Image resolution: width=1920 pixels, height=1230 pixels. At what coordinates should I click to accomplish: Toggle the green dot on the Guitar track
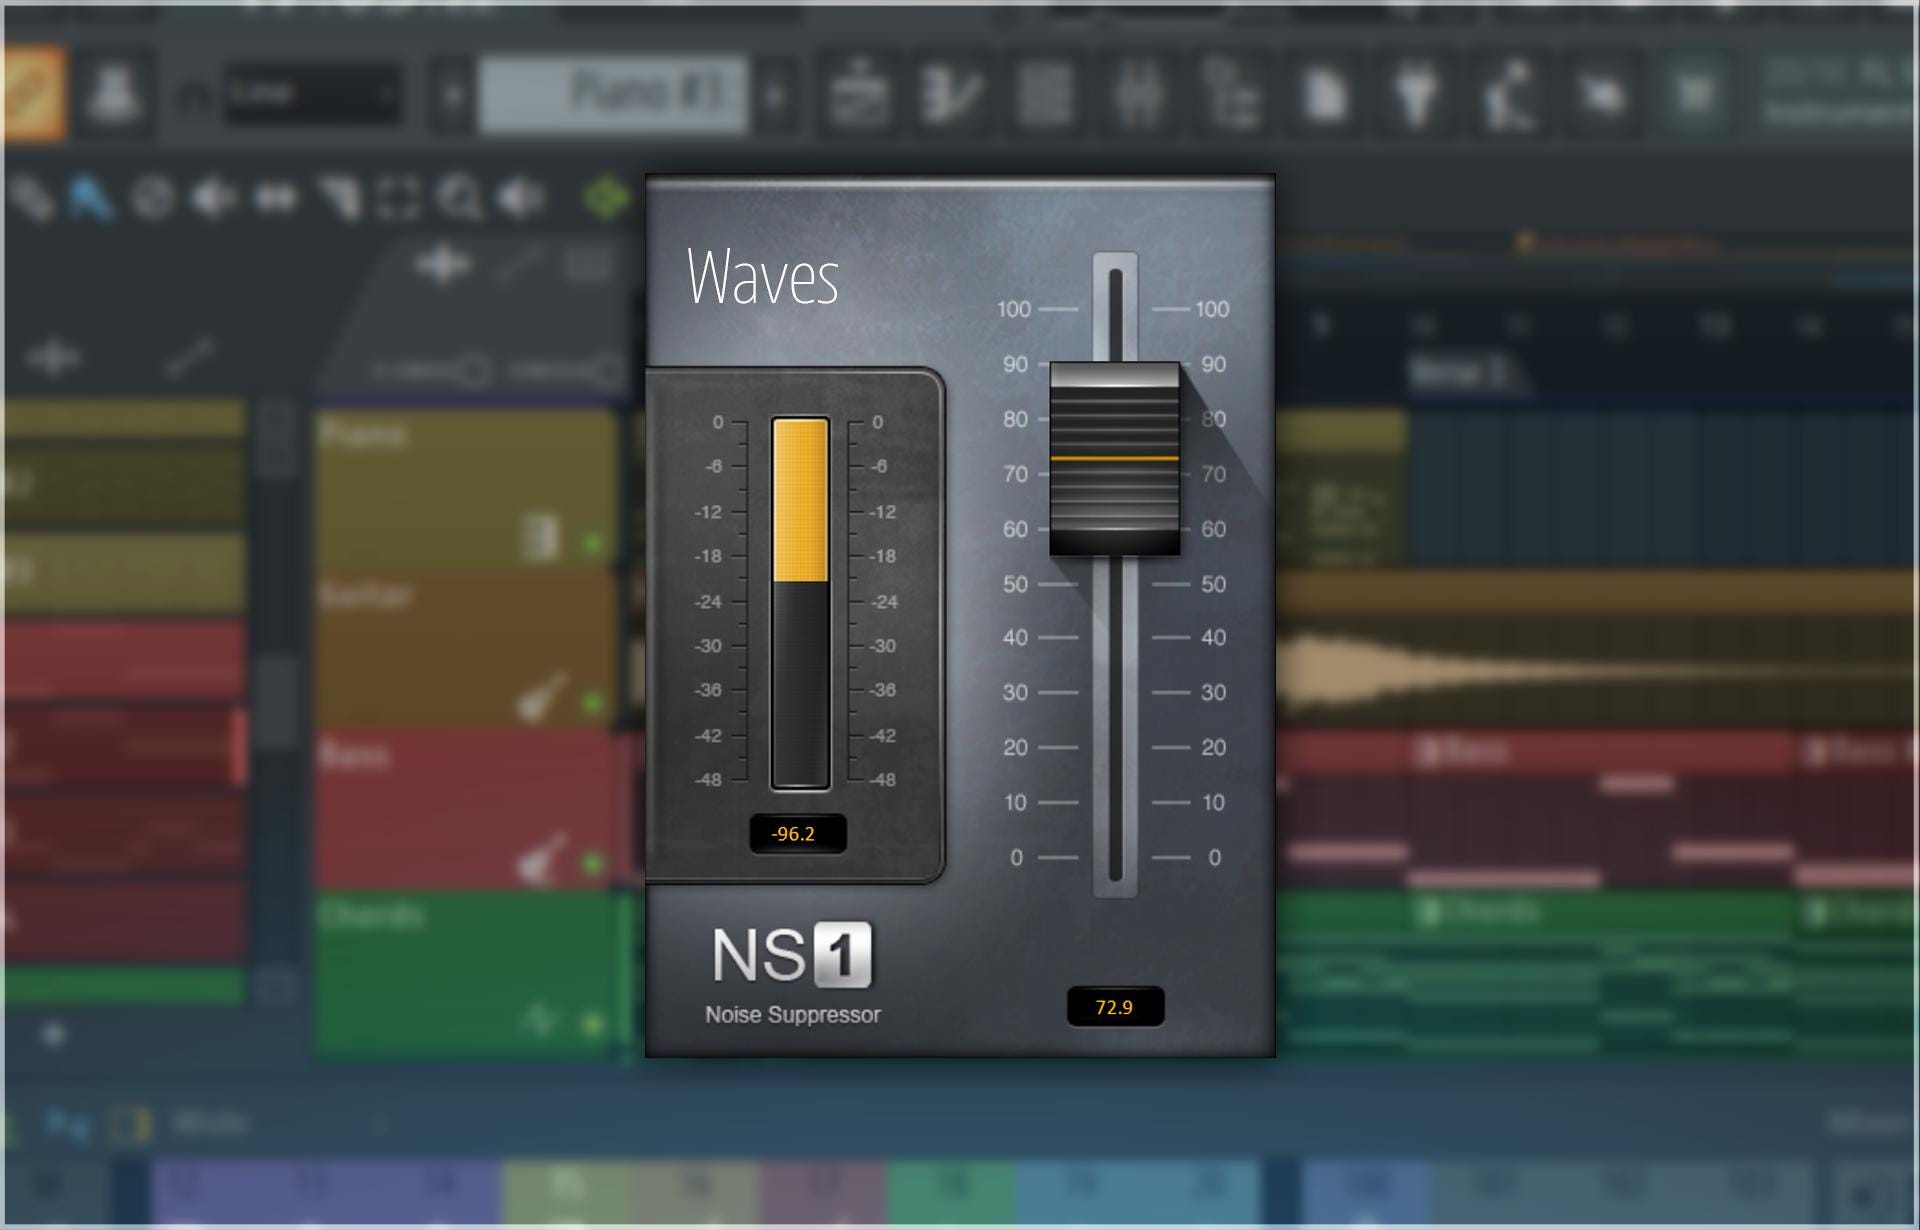point(593,703)
